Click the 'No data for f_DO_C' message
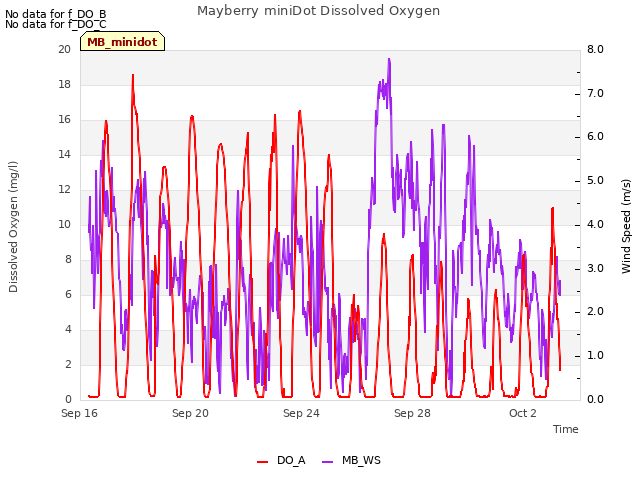Image resolution: width=640 pixels, height=480 pixels. [56, 24]
